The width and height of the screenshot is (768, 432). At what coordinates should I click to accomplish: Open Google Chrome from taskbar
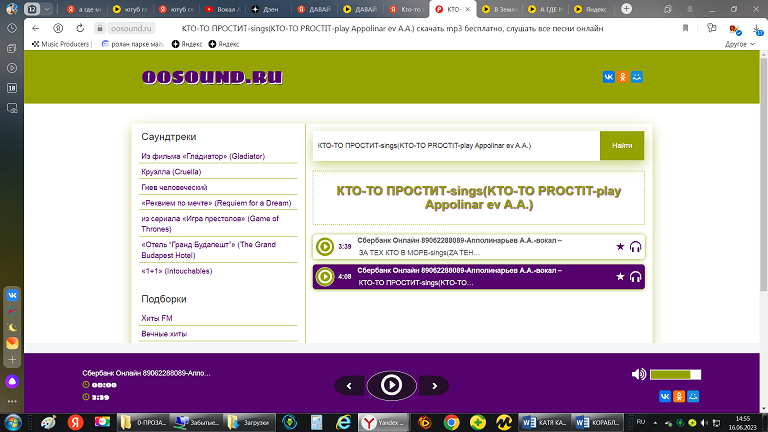(x=451, y=422)
